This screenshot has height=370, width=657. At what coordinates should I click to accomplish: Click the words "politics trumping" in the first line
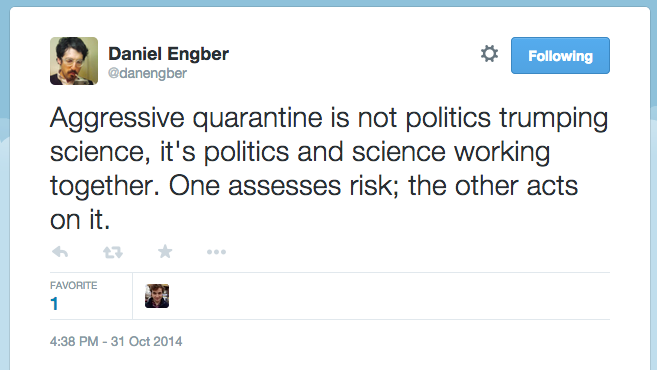(x=507, y=118)
